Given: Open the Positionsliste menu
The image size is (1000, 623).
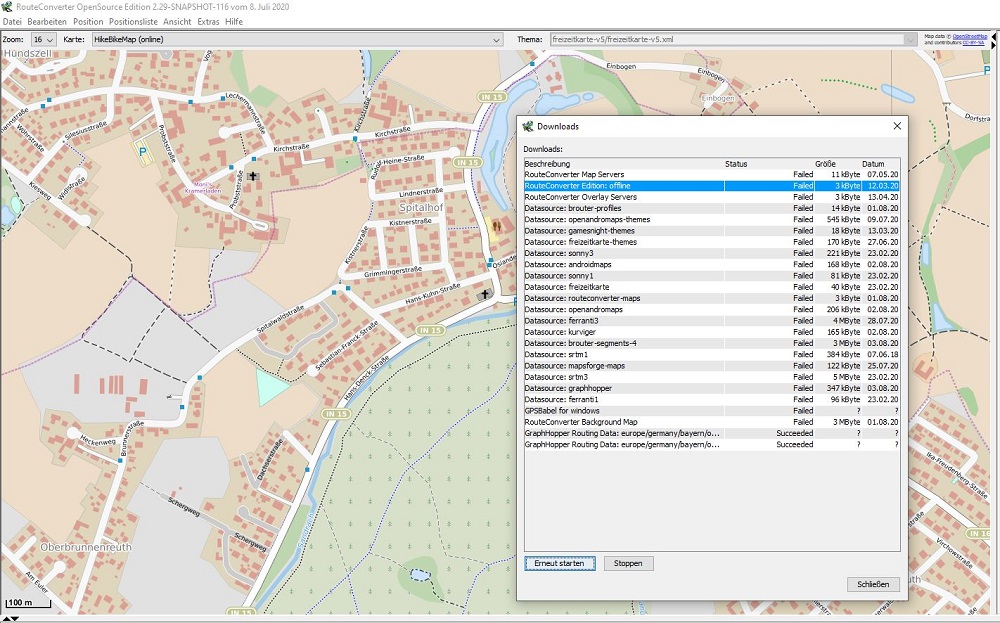Looking at the screenshot, I should pos(133,22).
